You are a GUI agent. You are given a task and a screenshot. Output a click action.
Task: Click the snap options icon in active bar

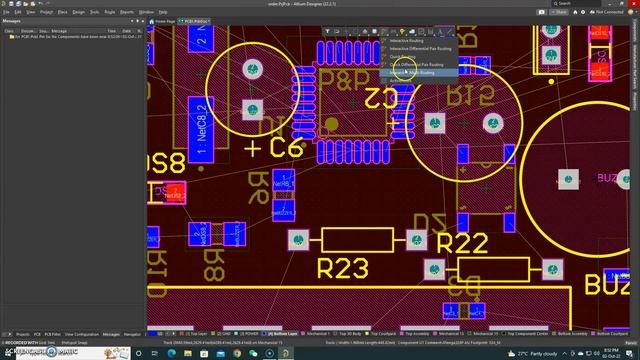337,31
